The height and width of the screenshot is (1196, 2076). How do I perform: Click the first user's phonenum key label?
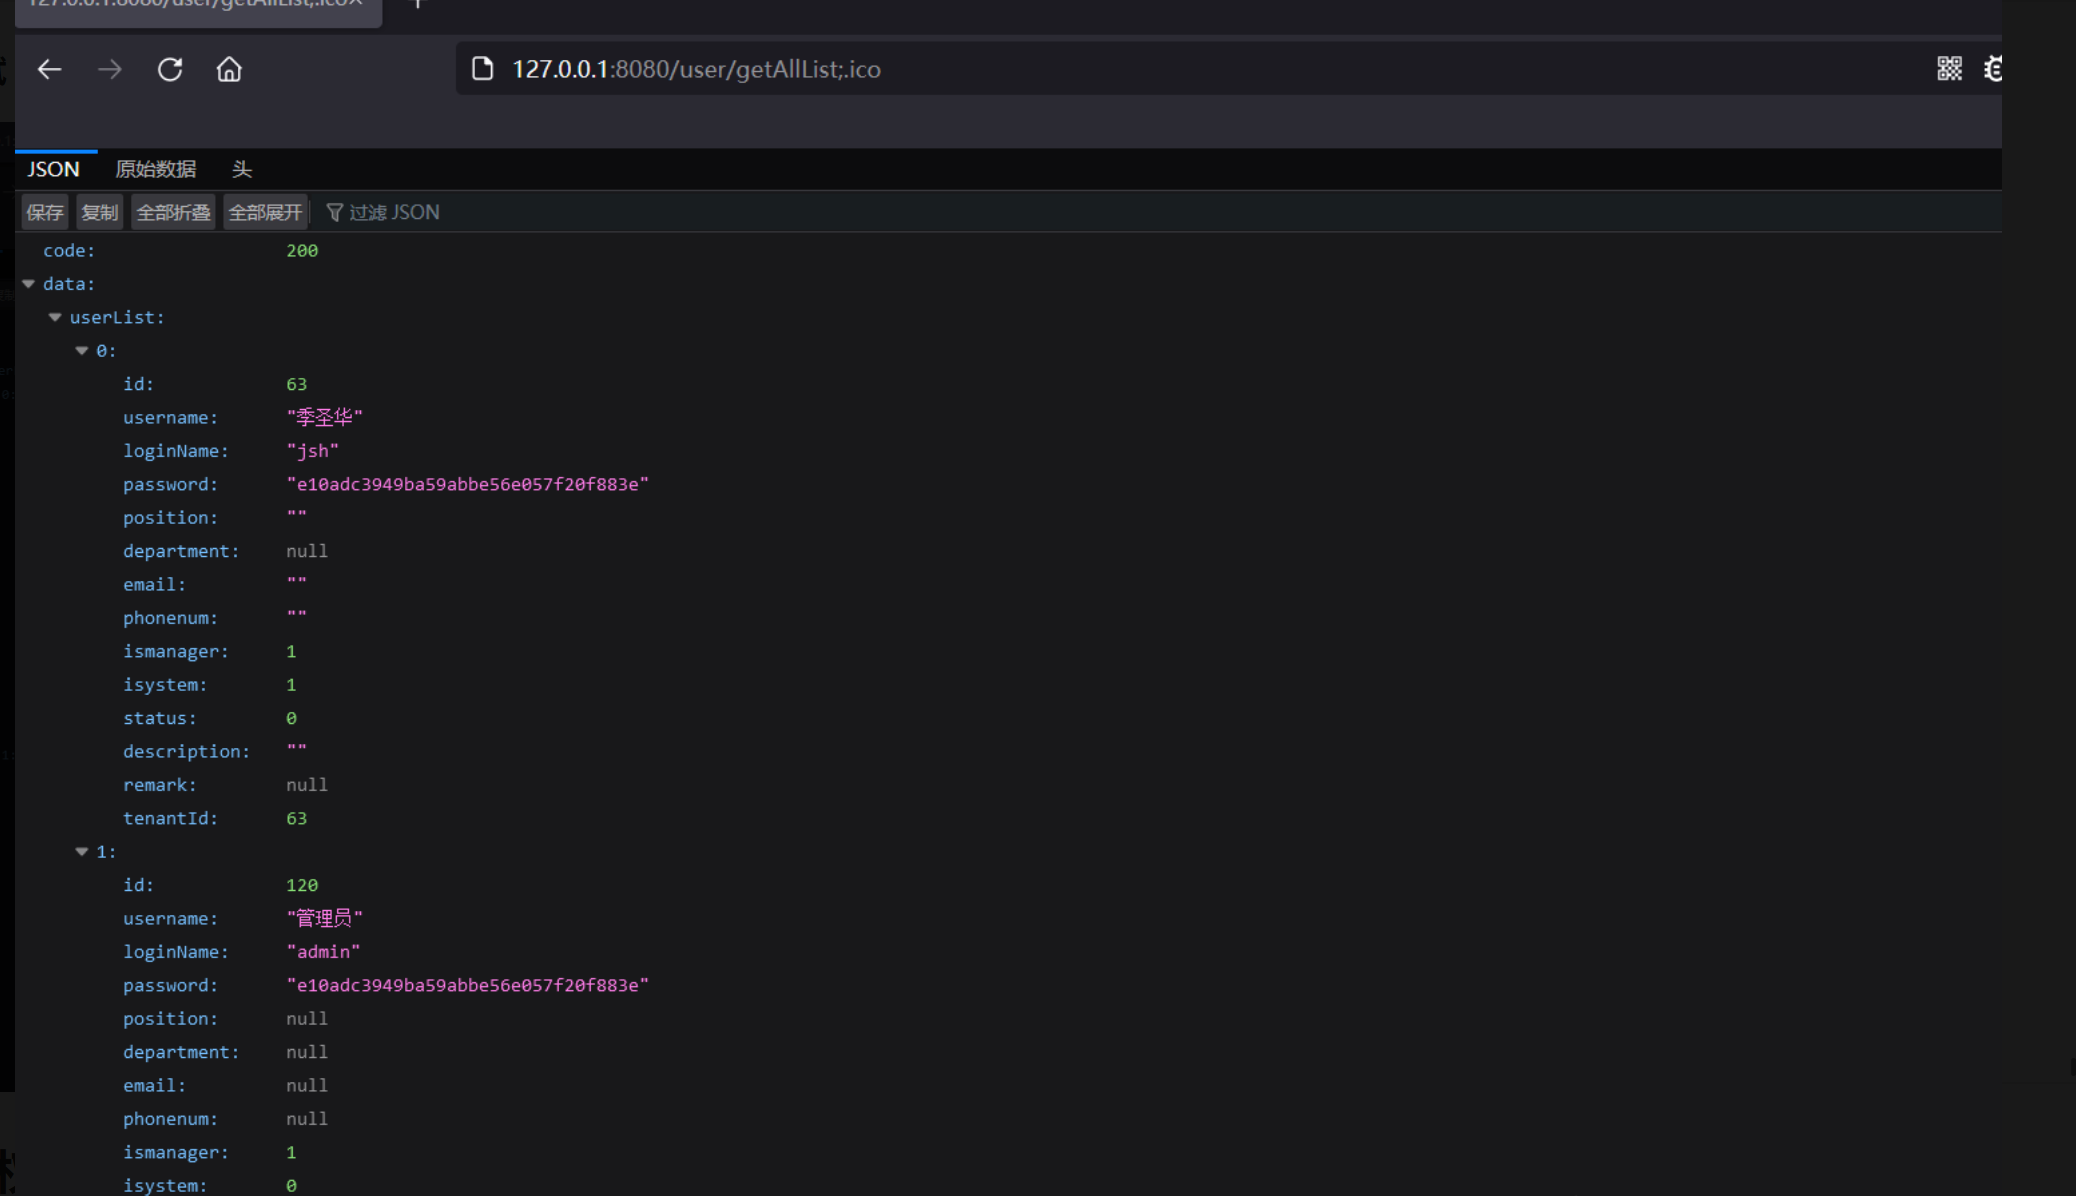tap(170, 618)
